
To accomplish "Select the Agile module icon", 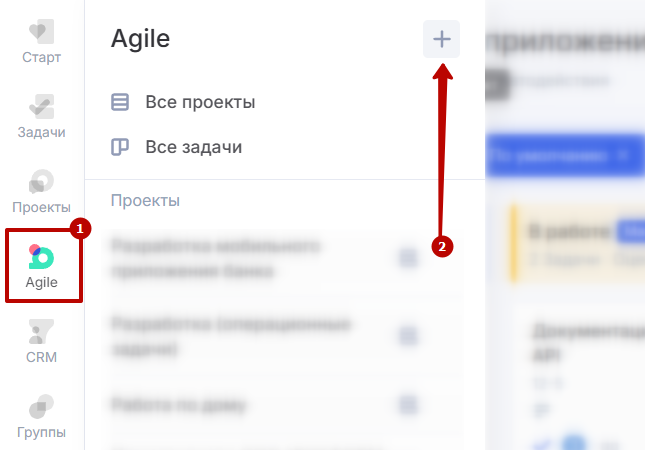I will (42, 258).
